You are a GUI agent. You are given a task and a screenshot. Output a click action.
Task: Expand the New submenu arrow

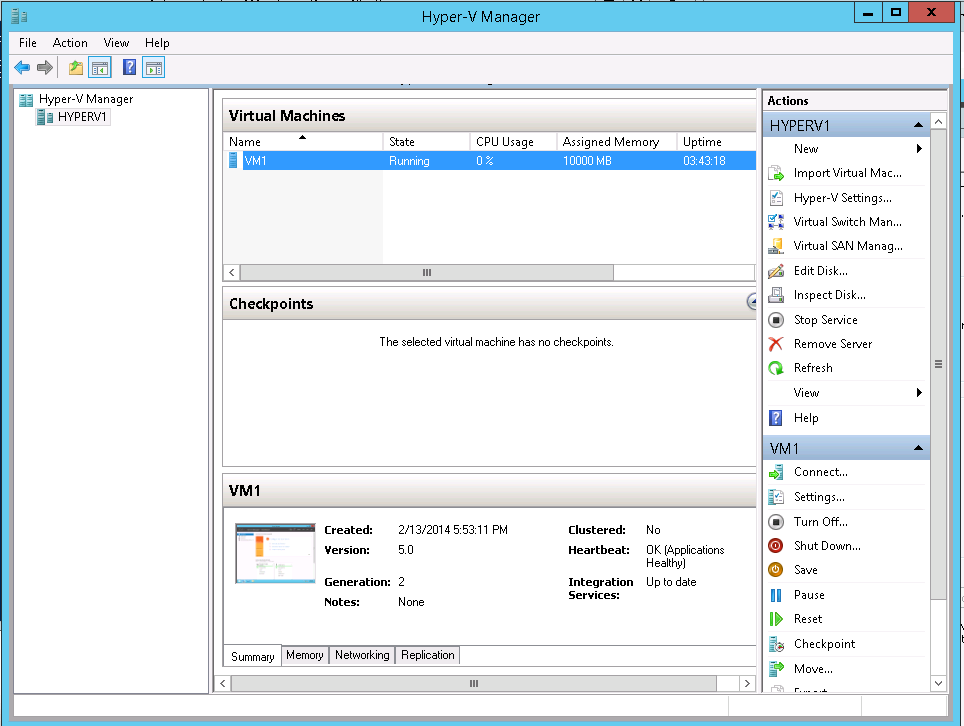pos(919,149)
